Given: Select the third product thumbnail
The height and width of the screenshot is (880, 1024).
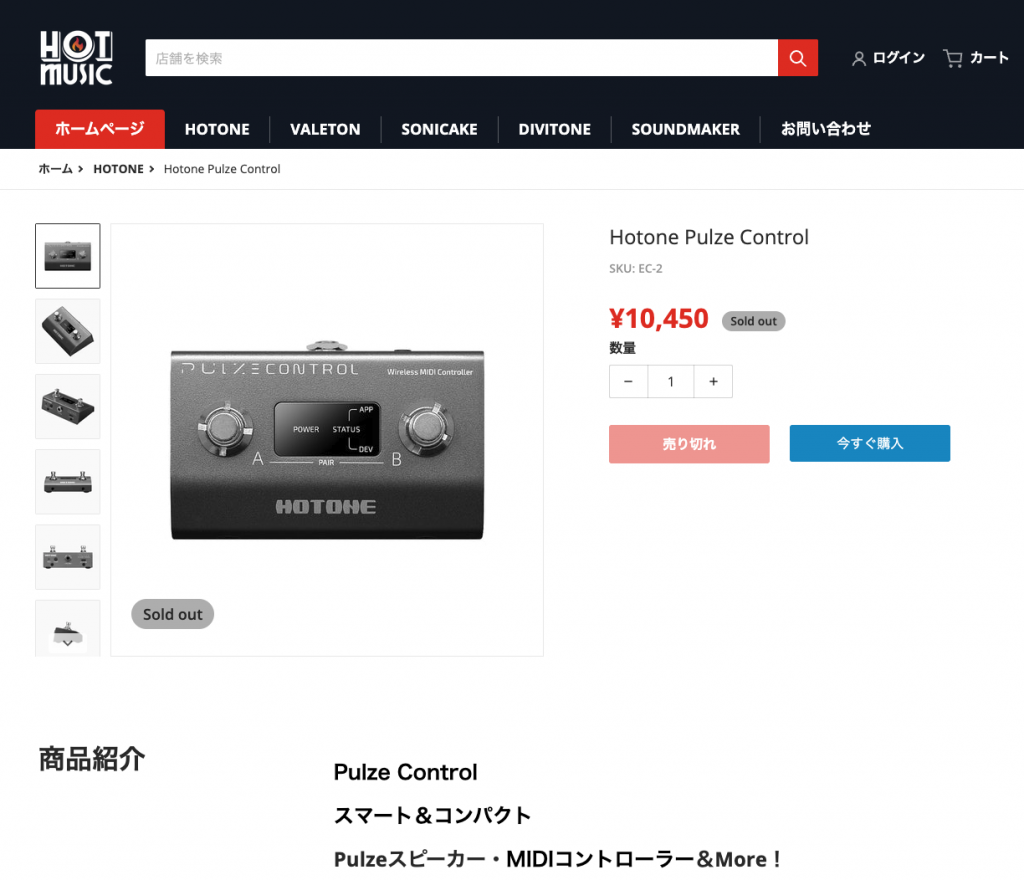Looking at the screenshot, I should pyautogui.click(x=68, y=406).
